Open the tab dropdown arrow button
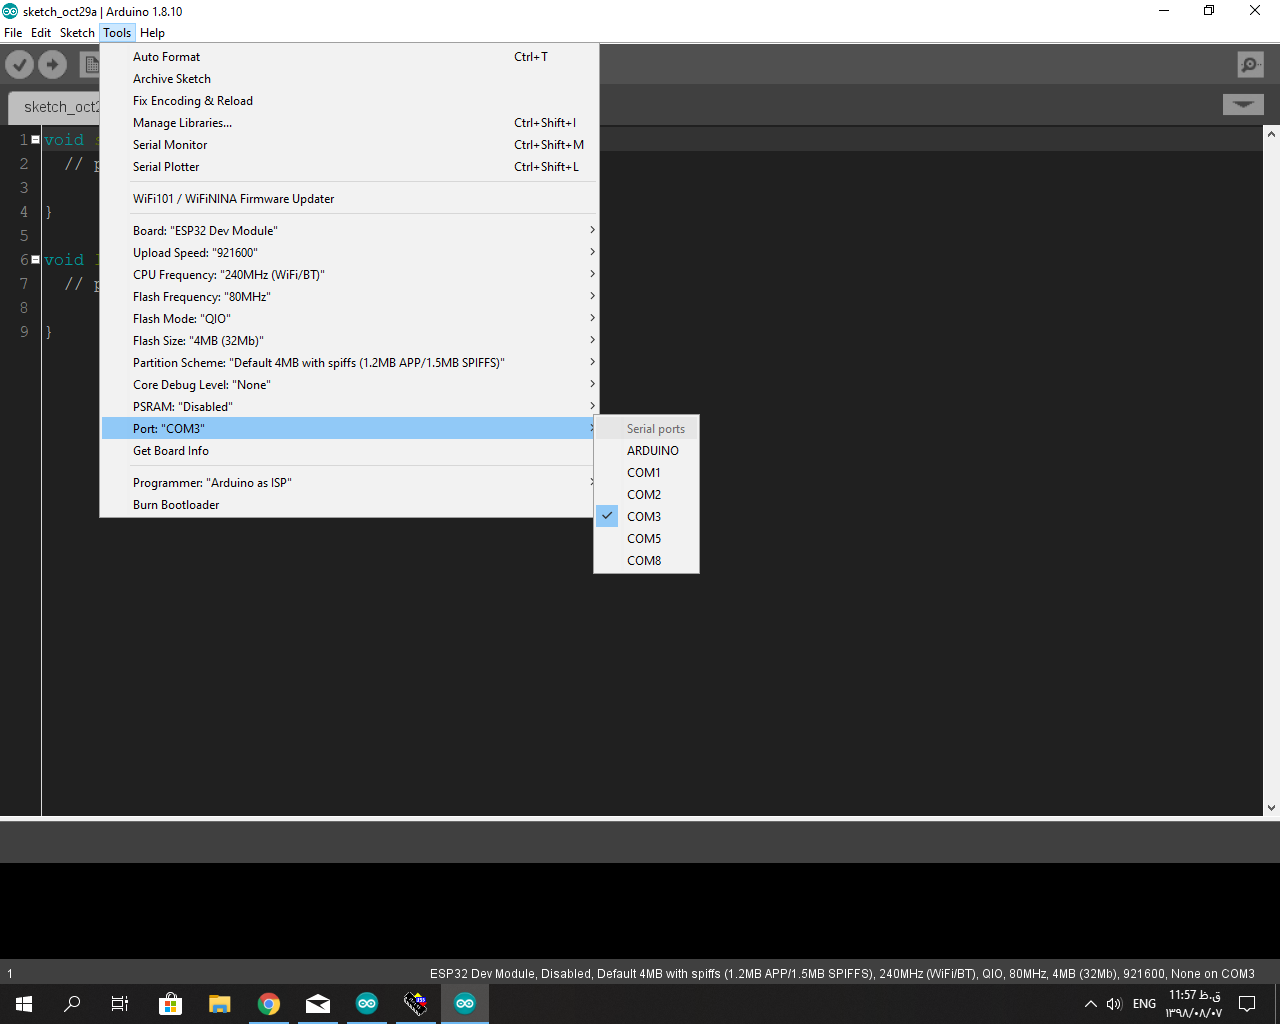Screen dimensions: 1280x1024 click(1243, 104)
